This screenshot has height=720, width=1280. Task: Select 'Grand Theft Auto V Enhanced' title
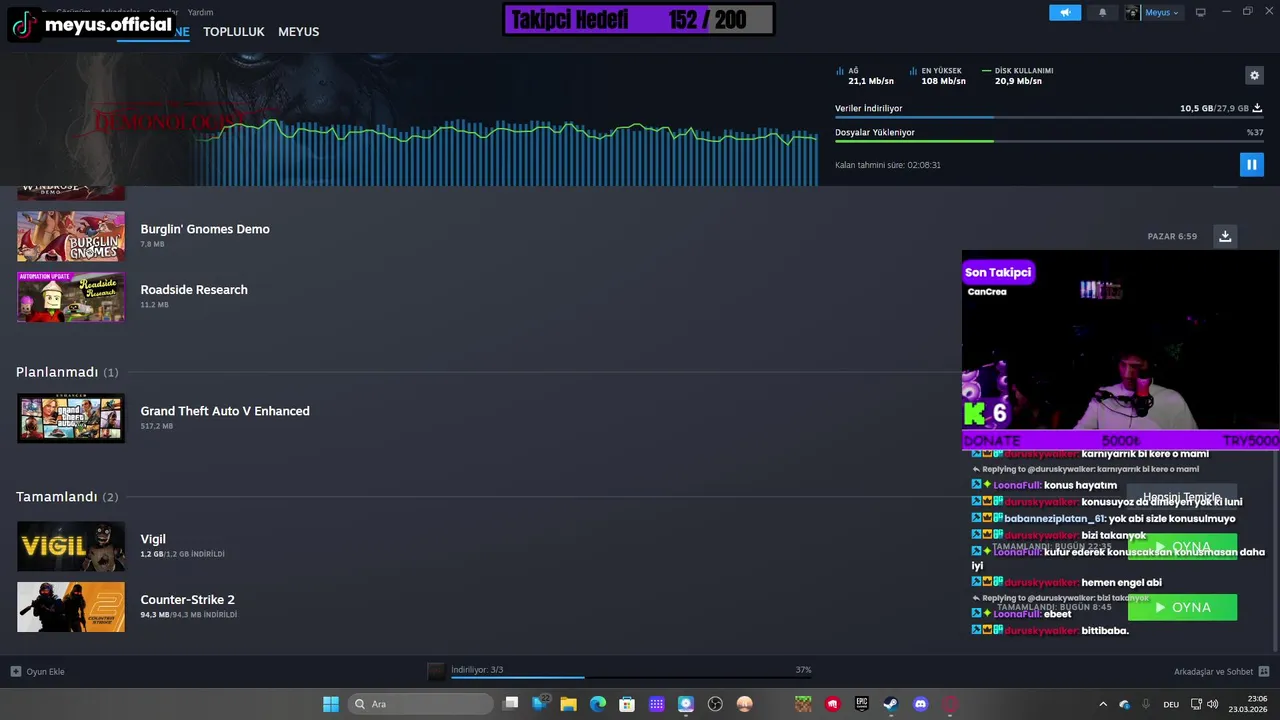[x=225, y=411]
